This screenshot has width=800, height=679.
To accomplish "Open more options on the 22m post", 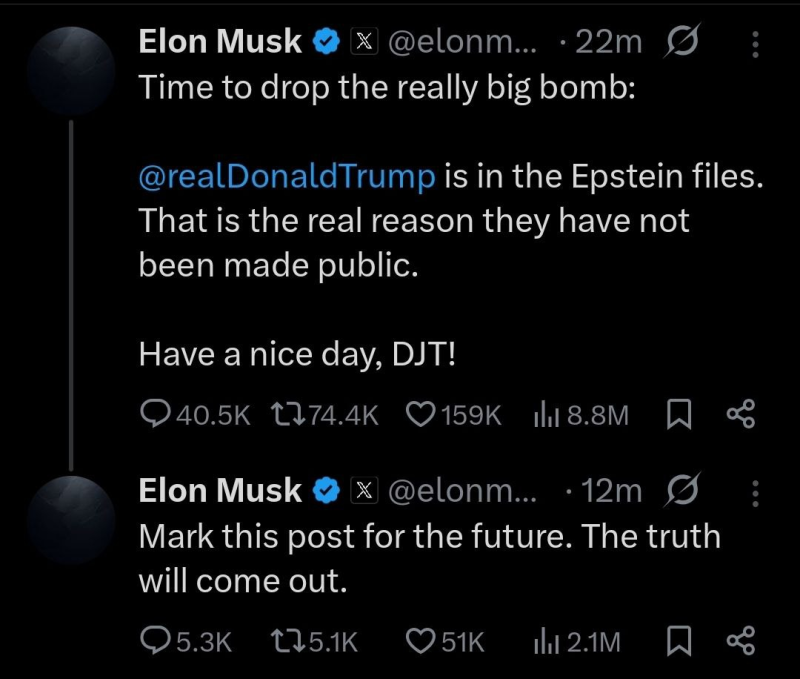I will 755,44.
